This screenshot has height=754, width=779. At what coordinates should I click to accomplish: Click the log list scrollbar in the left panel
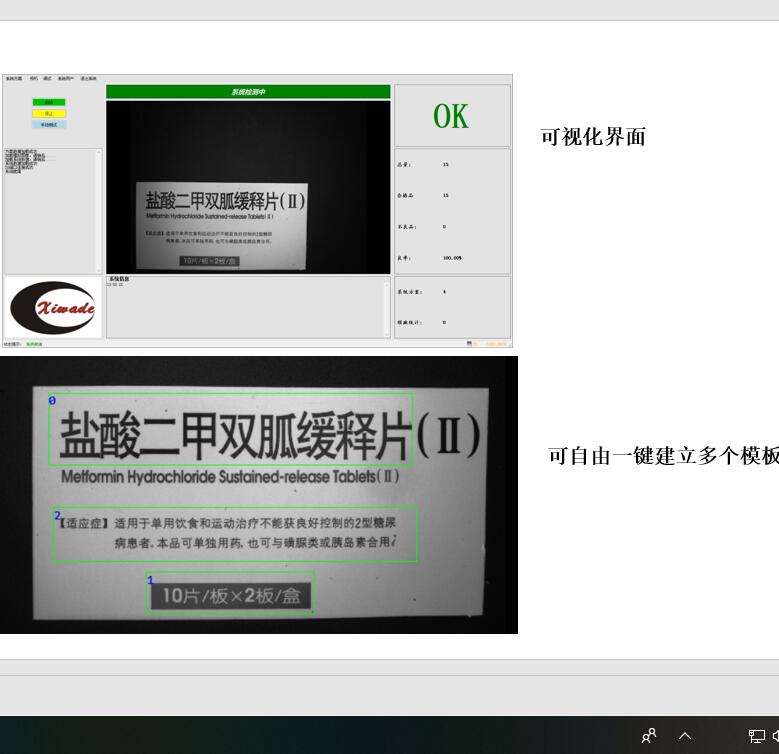point(99,210)
